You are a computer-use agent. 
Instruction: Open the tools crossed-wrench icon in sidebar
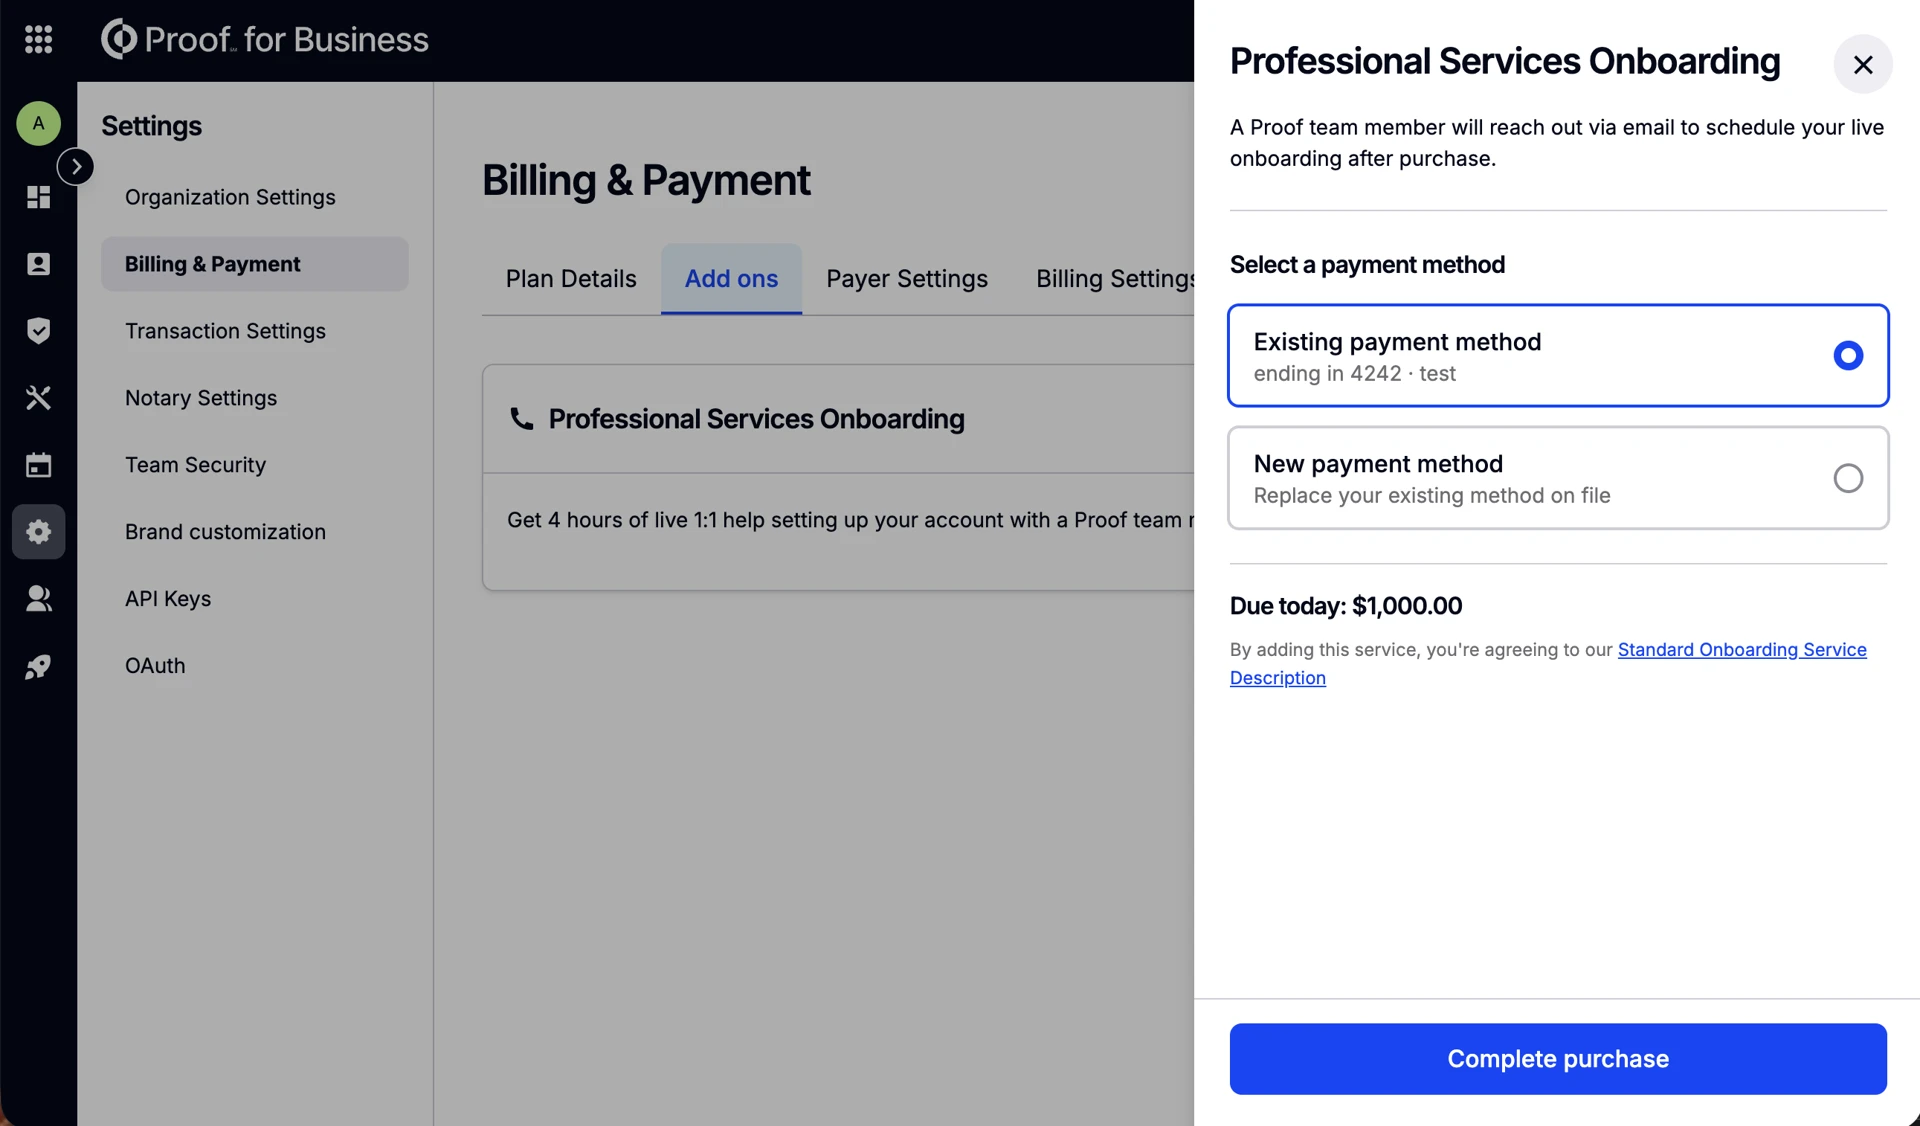point(38,398)
